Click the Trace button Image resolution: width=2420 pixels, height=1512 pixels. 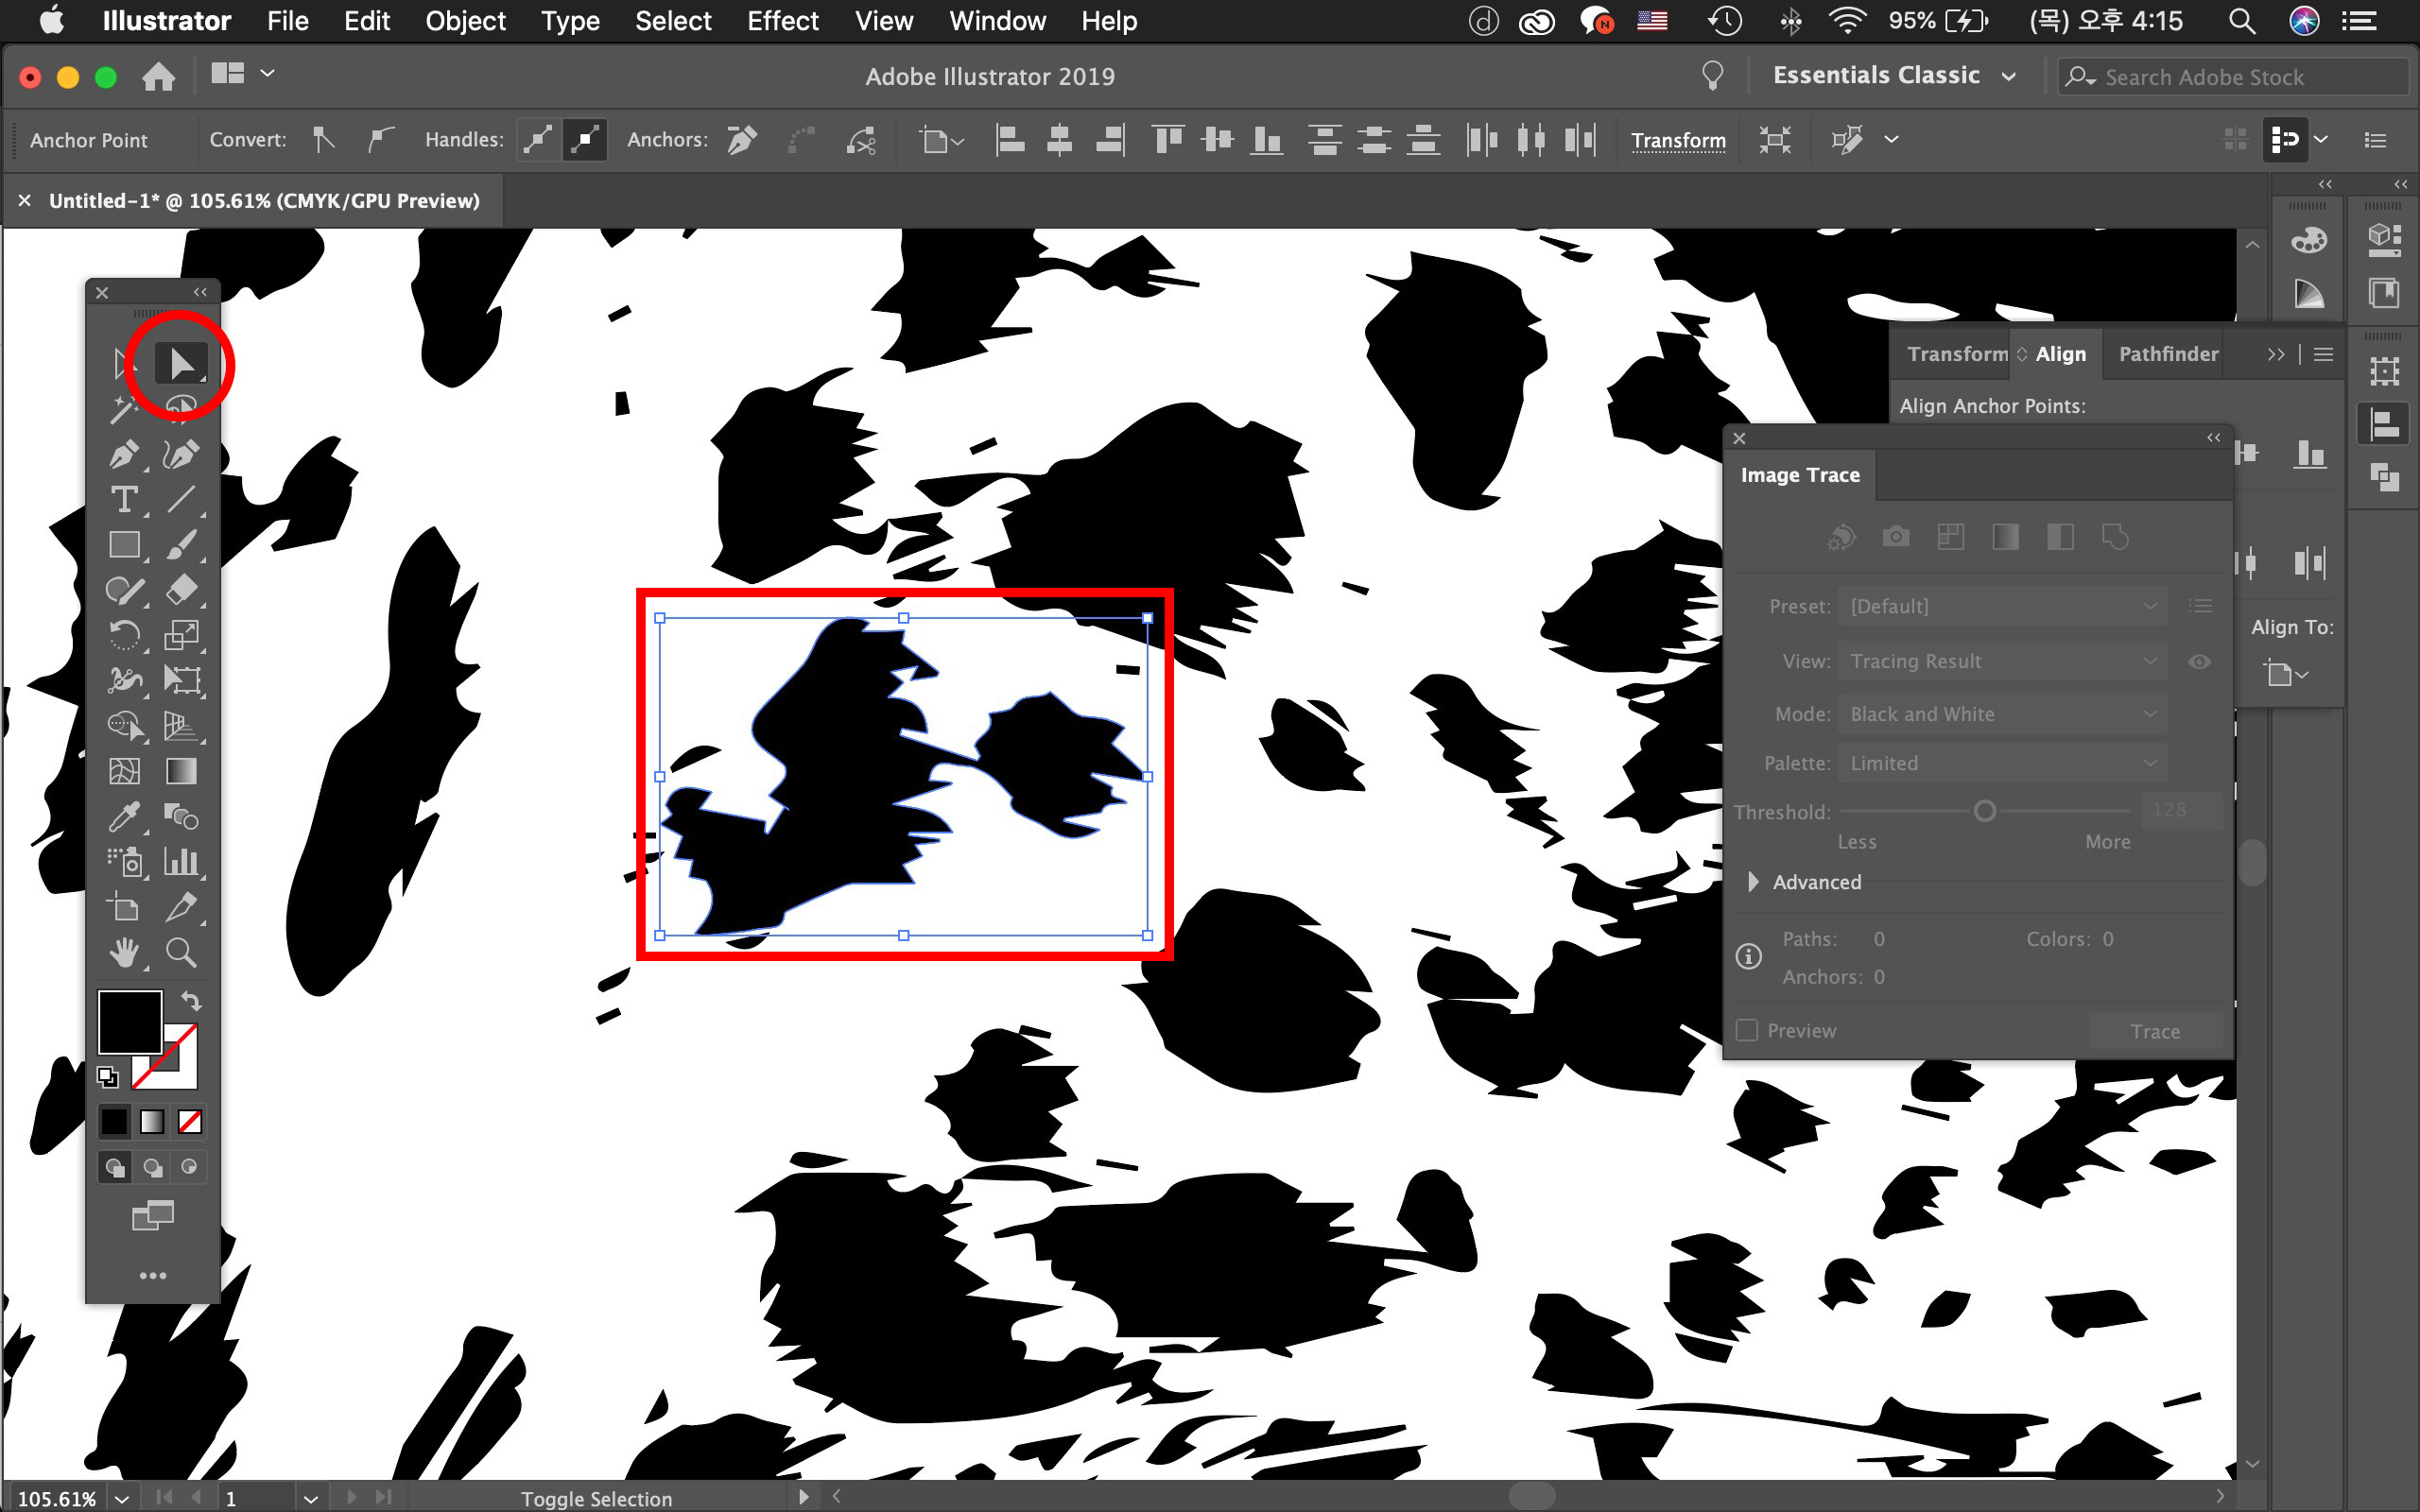point(2155,1031)
